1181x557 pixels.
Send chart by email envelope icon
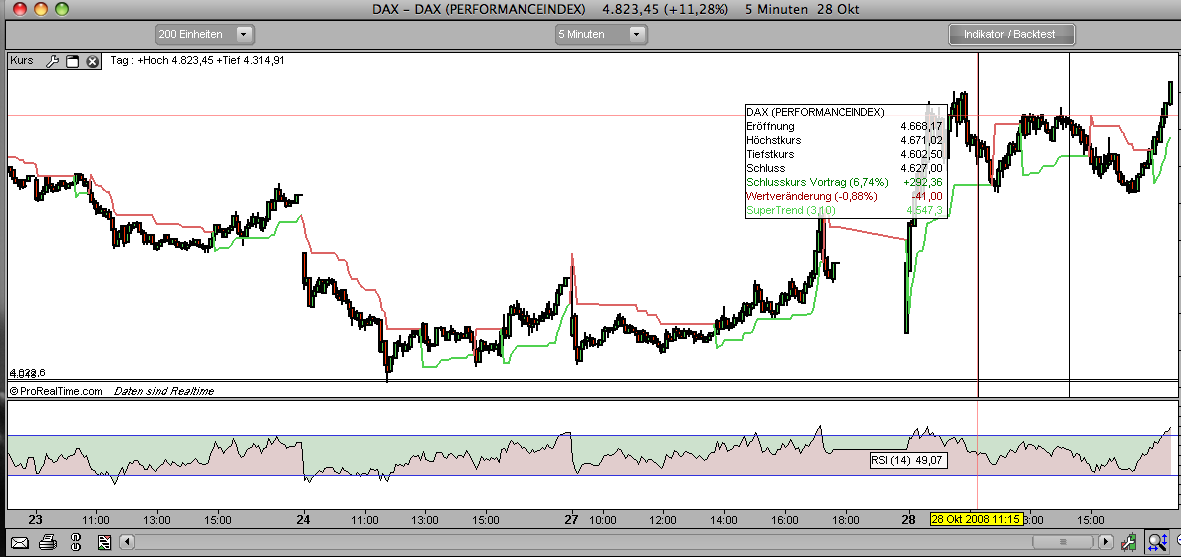[19, 542]
